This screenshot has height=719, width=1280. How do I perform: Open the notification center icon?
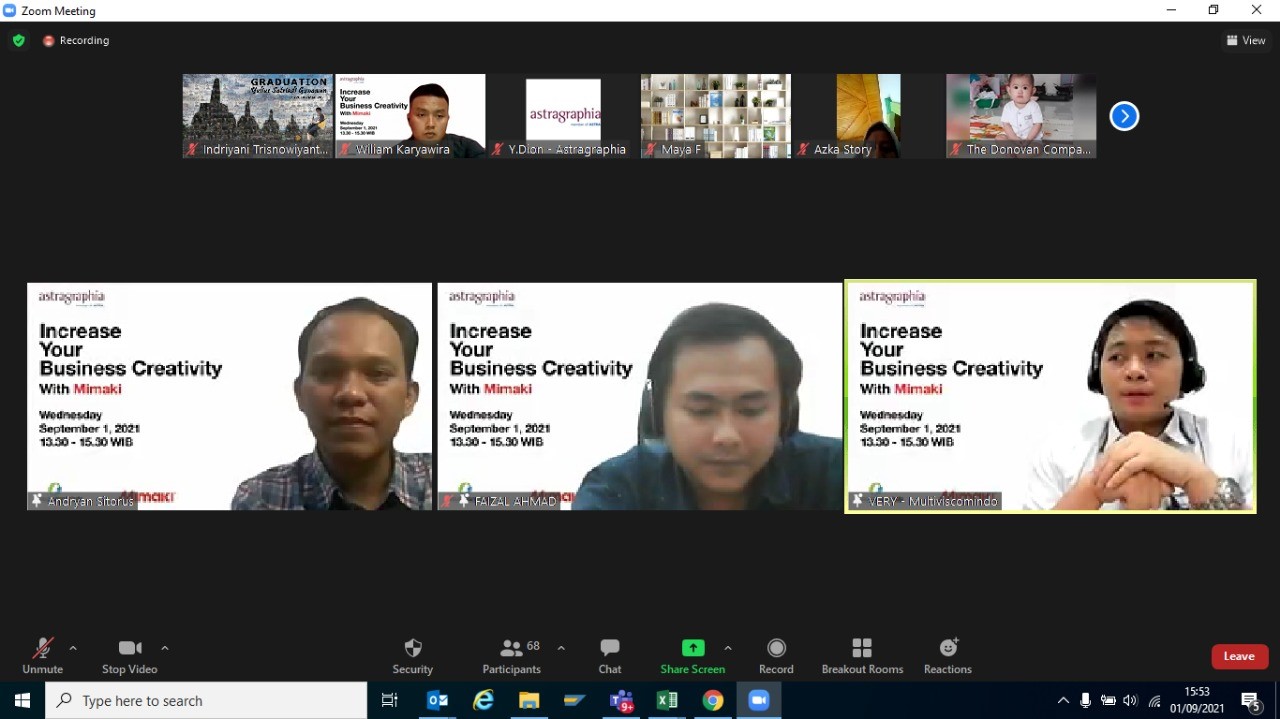pyautogui.click(x=1250, y=701)
